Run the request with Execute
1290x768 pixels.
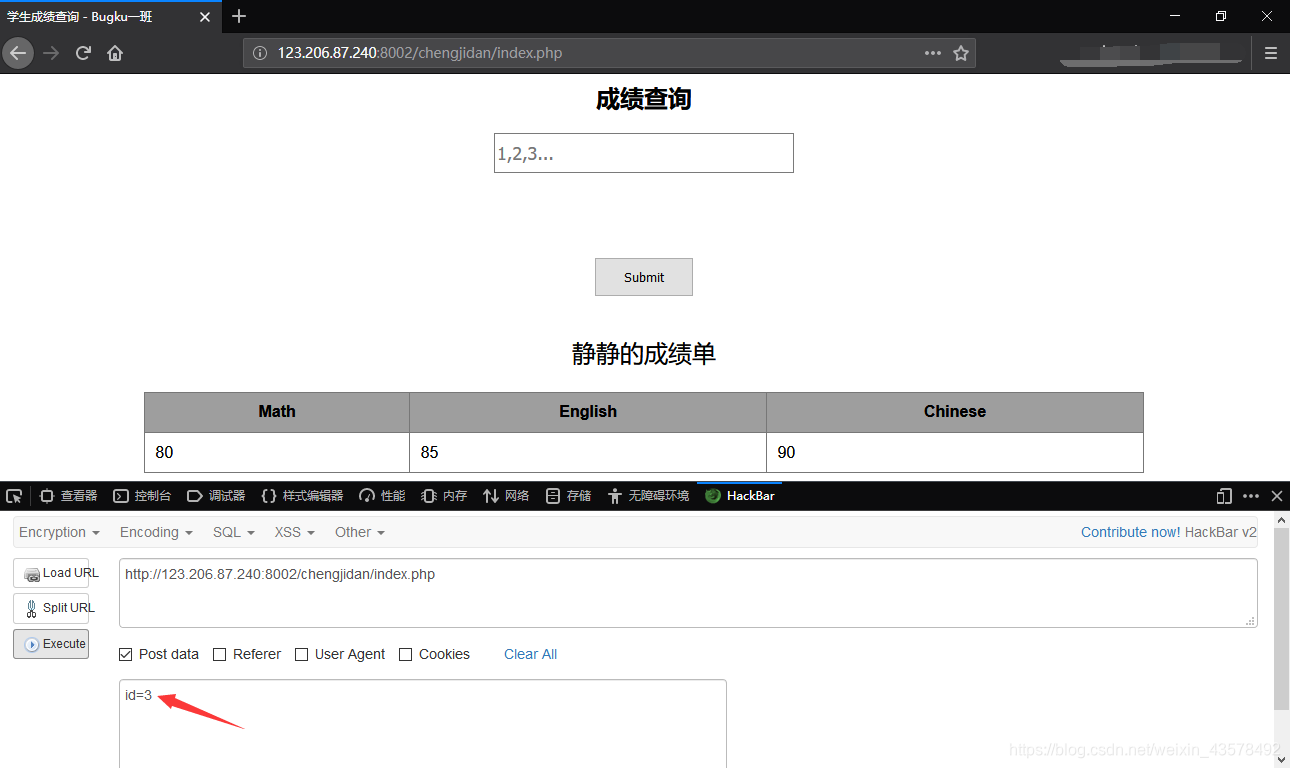pyautogui.click(x=51, y=644)
